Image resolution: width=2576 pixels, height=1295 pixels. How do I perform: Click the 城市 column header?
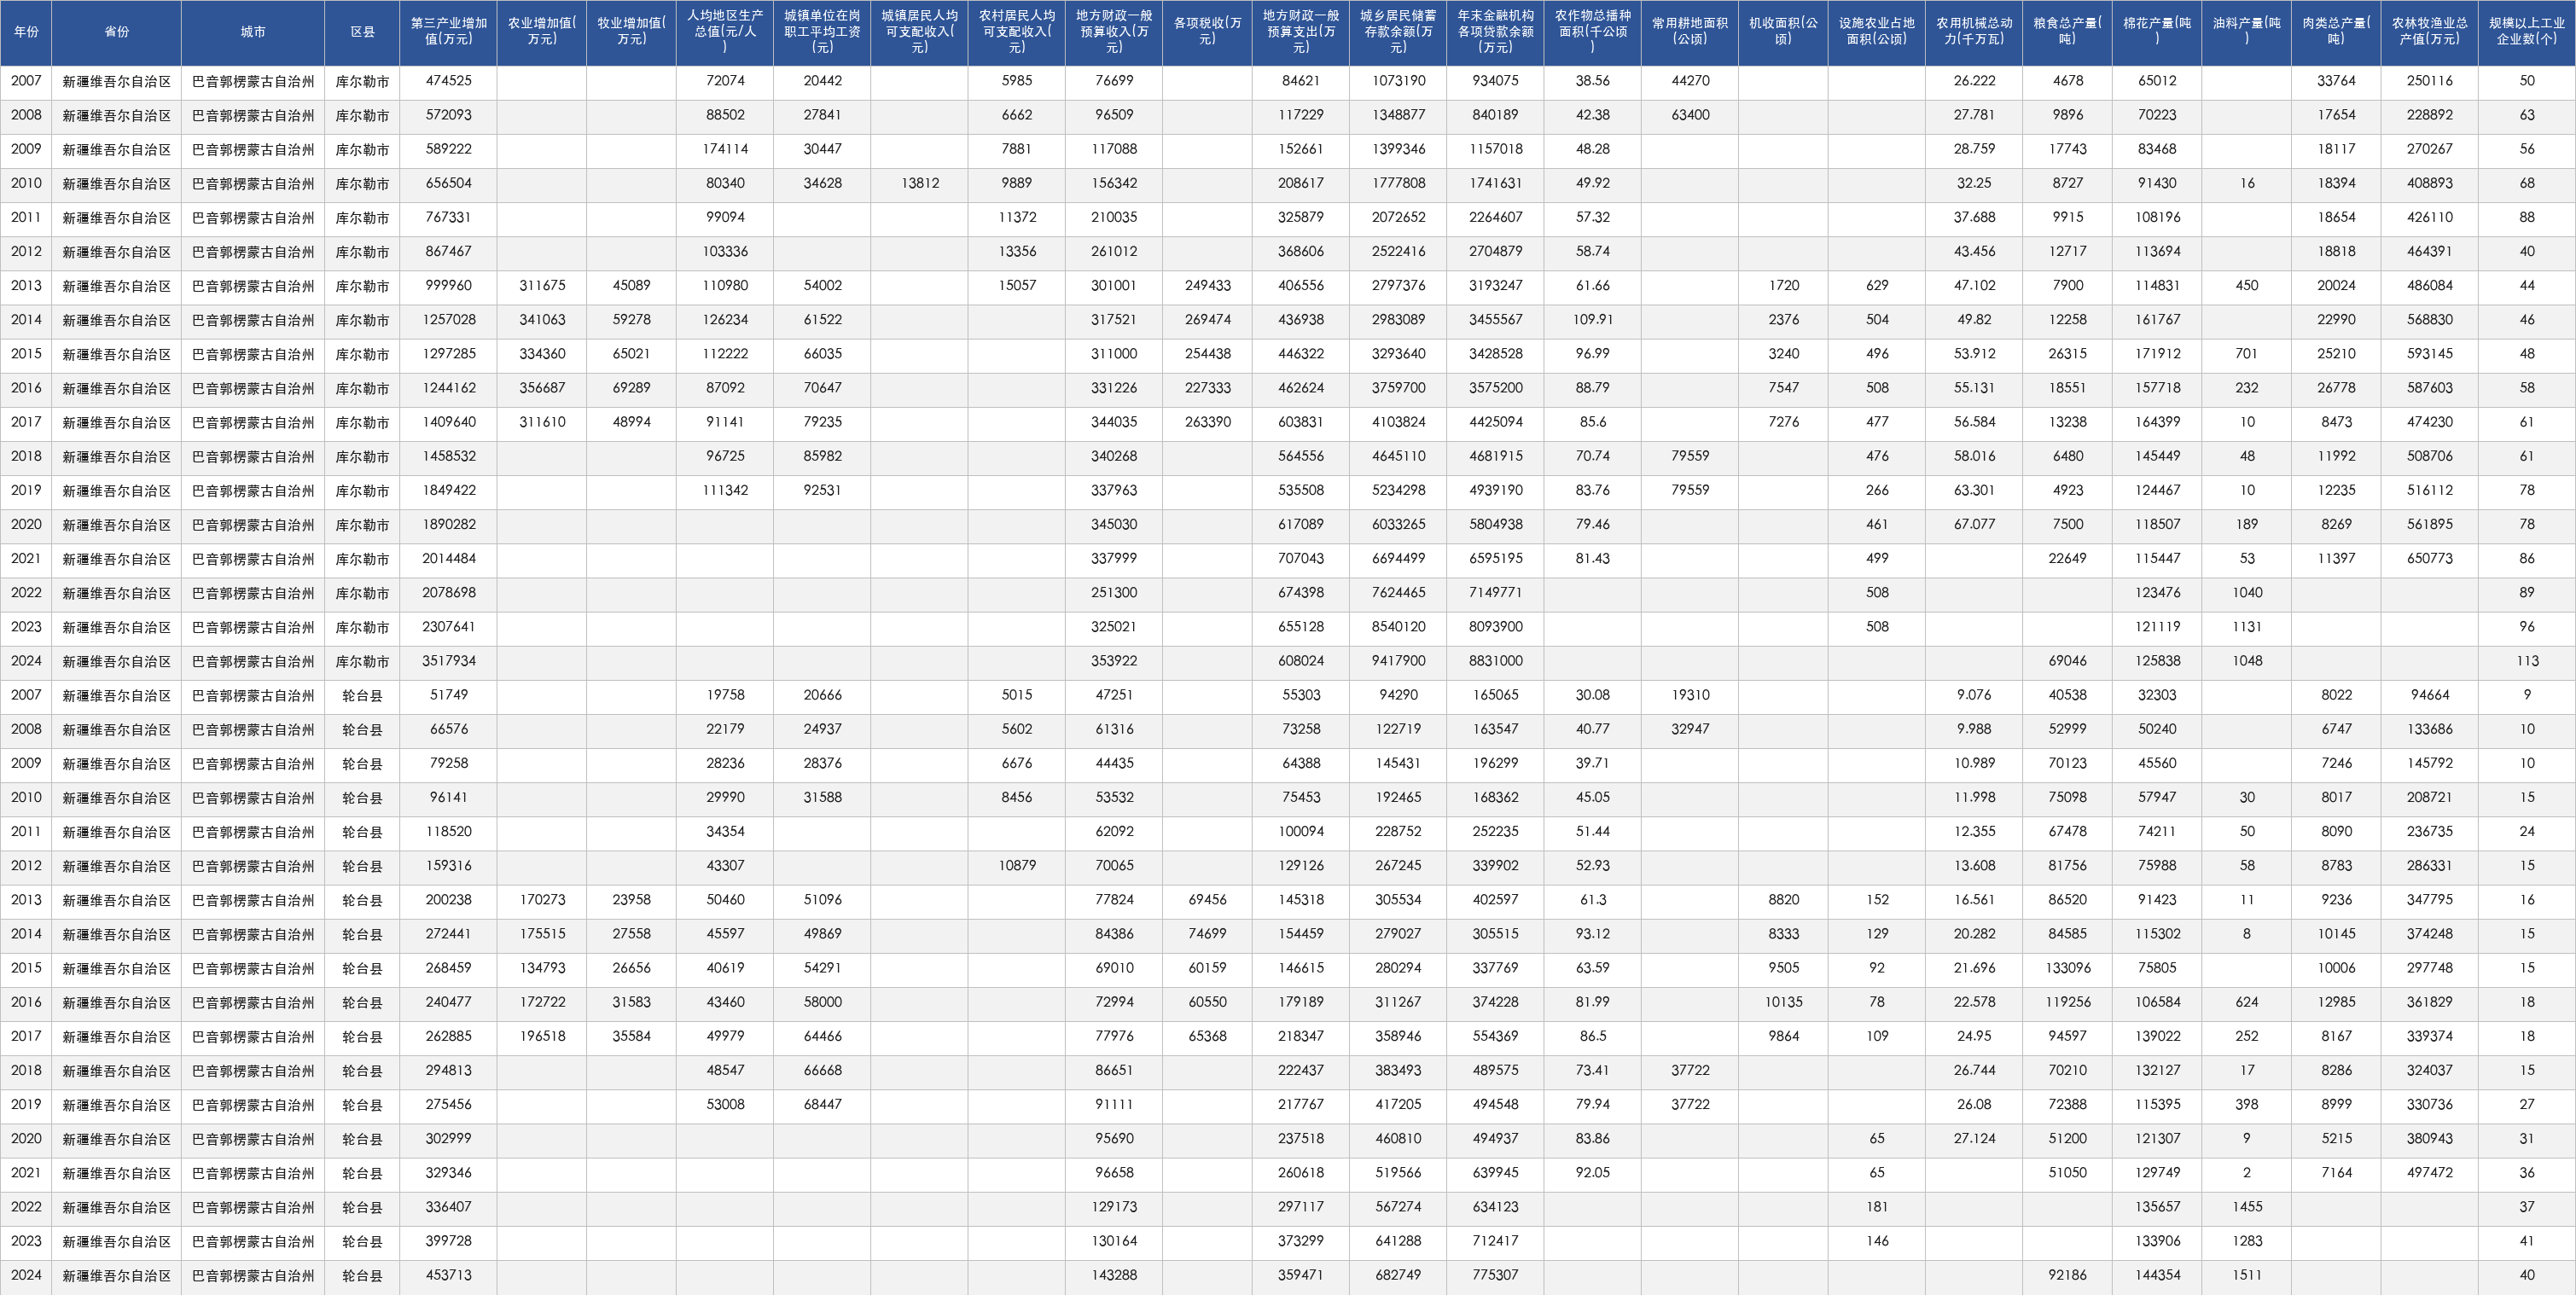coord(253,32)
